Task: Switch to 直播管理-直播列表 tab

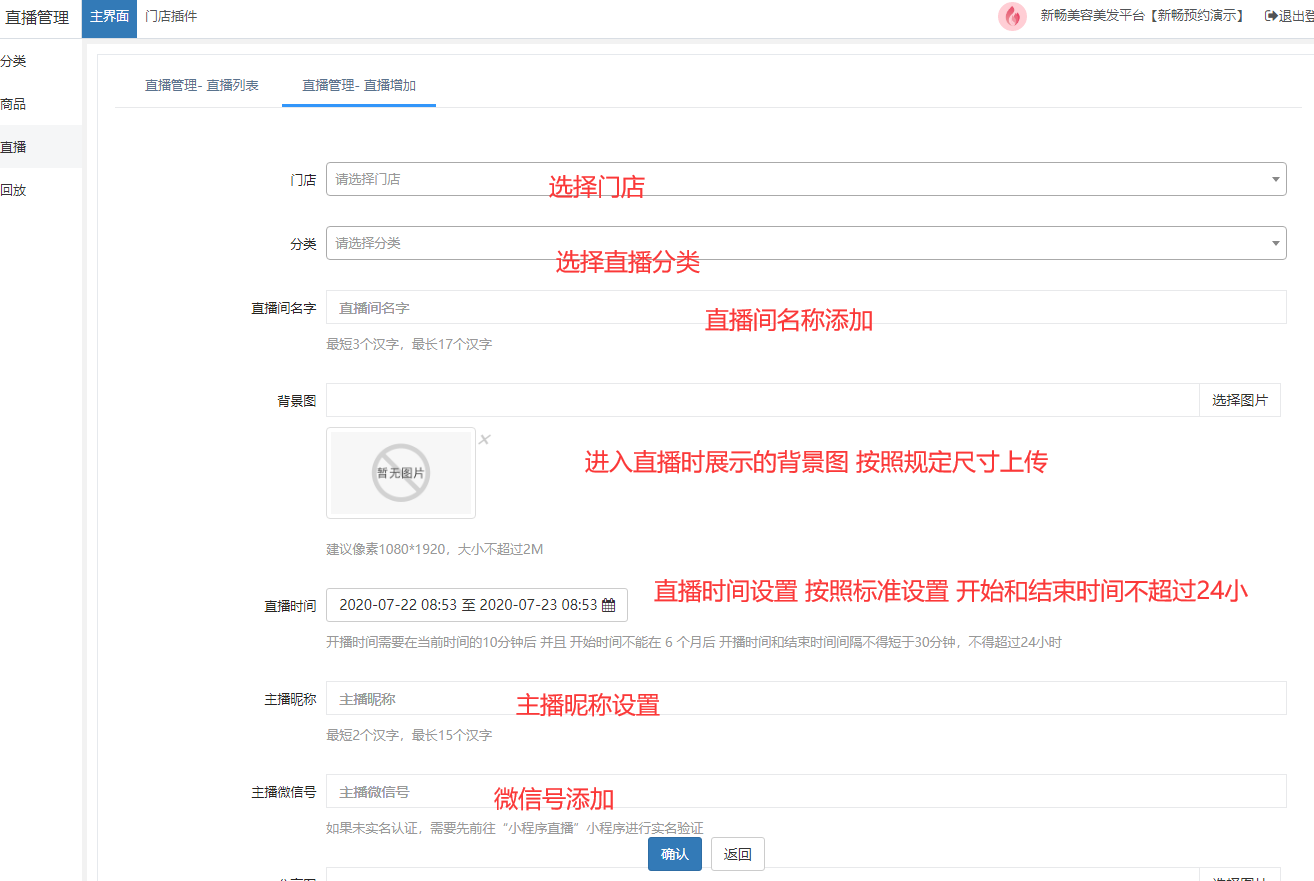Action: point(202,86)
